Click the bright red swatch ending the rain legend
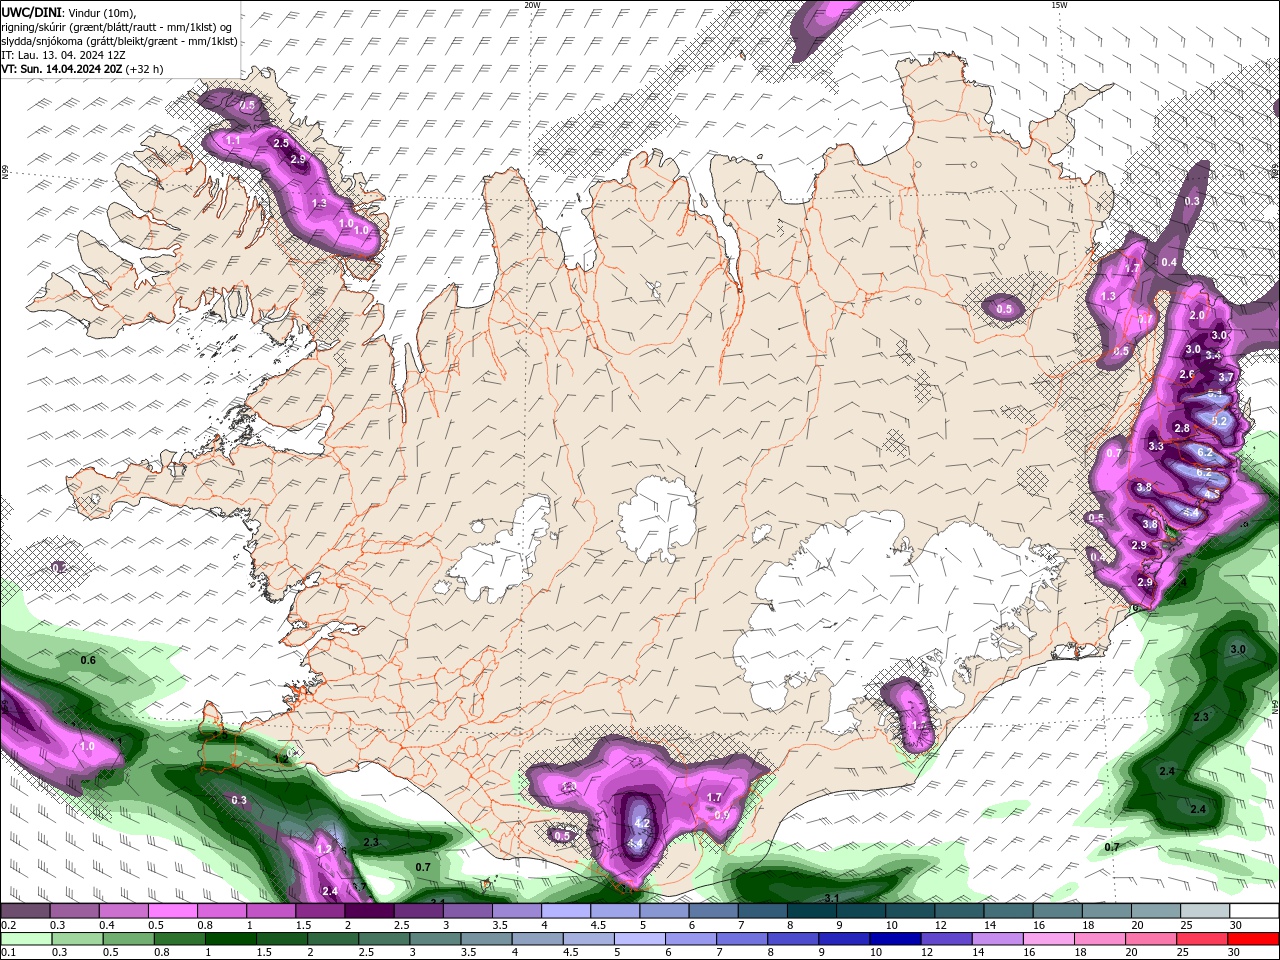 (x=1254, y=939)
